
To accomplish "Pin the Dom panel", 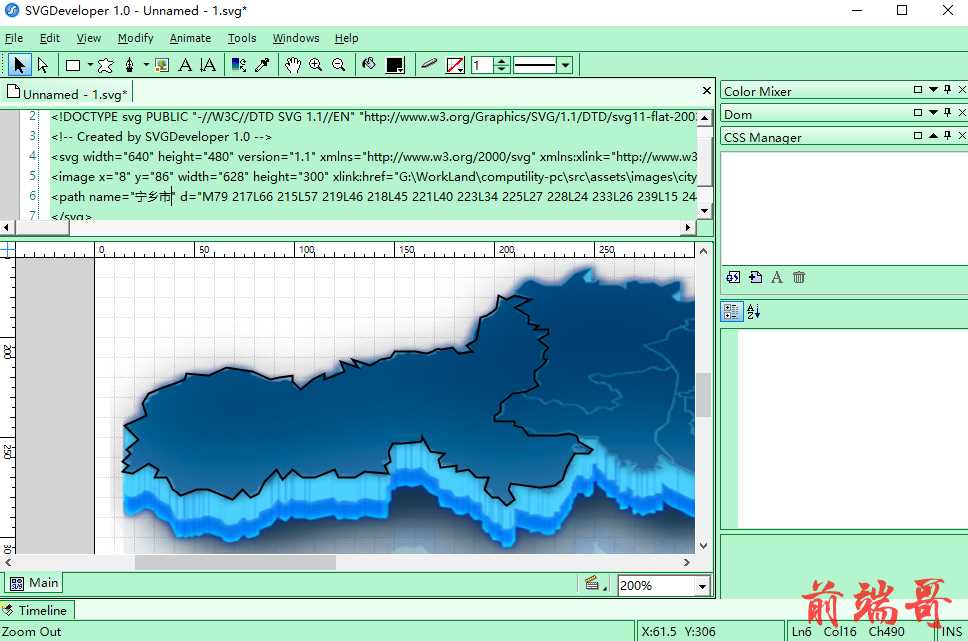I will pyautogui.click(x=948, y=112).
